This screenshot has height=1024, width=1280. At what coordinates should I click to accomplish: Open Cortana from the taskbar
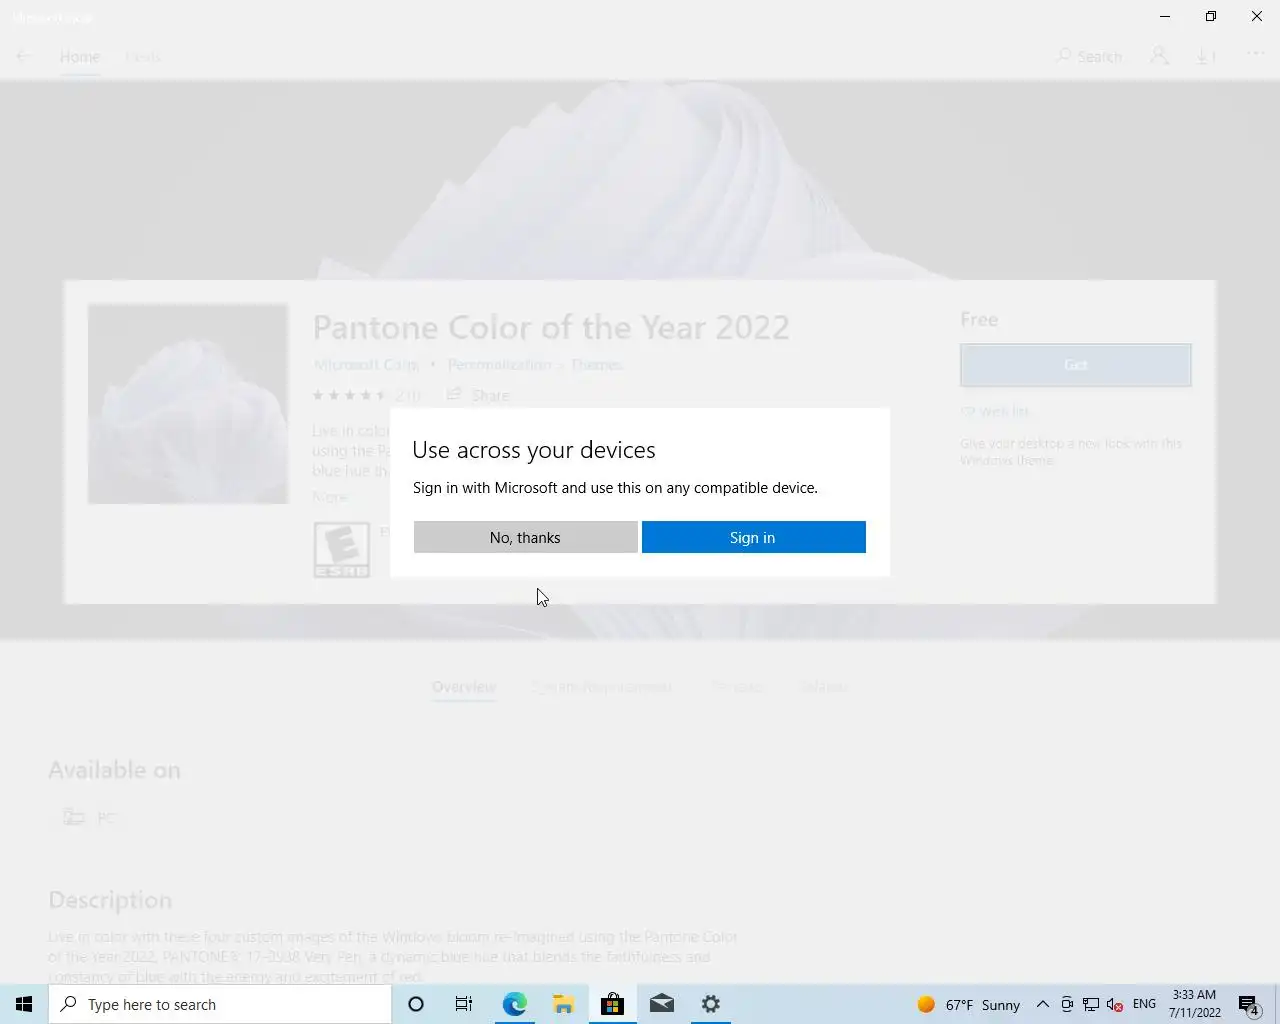tap(416, 1004)
